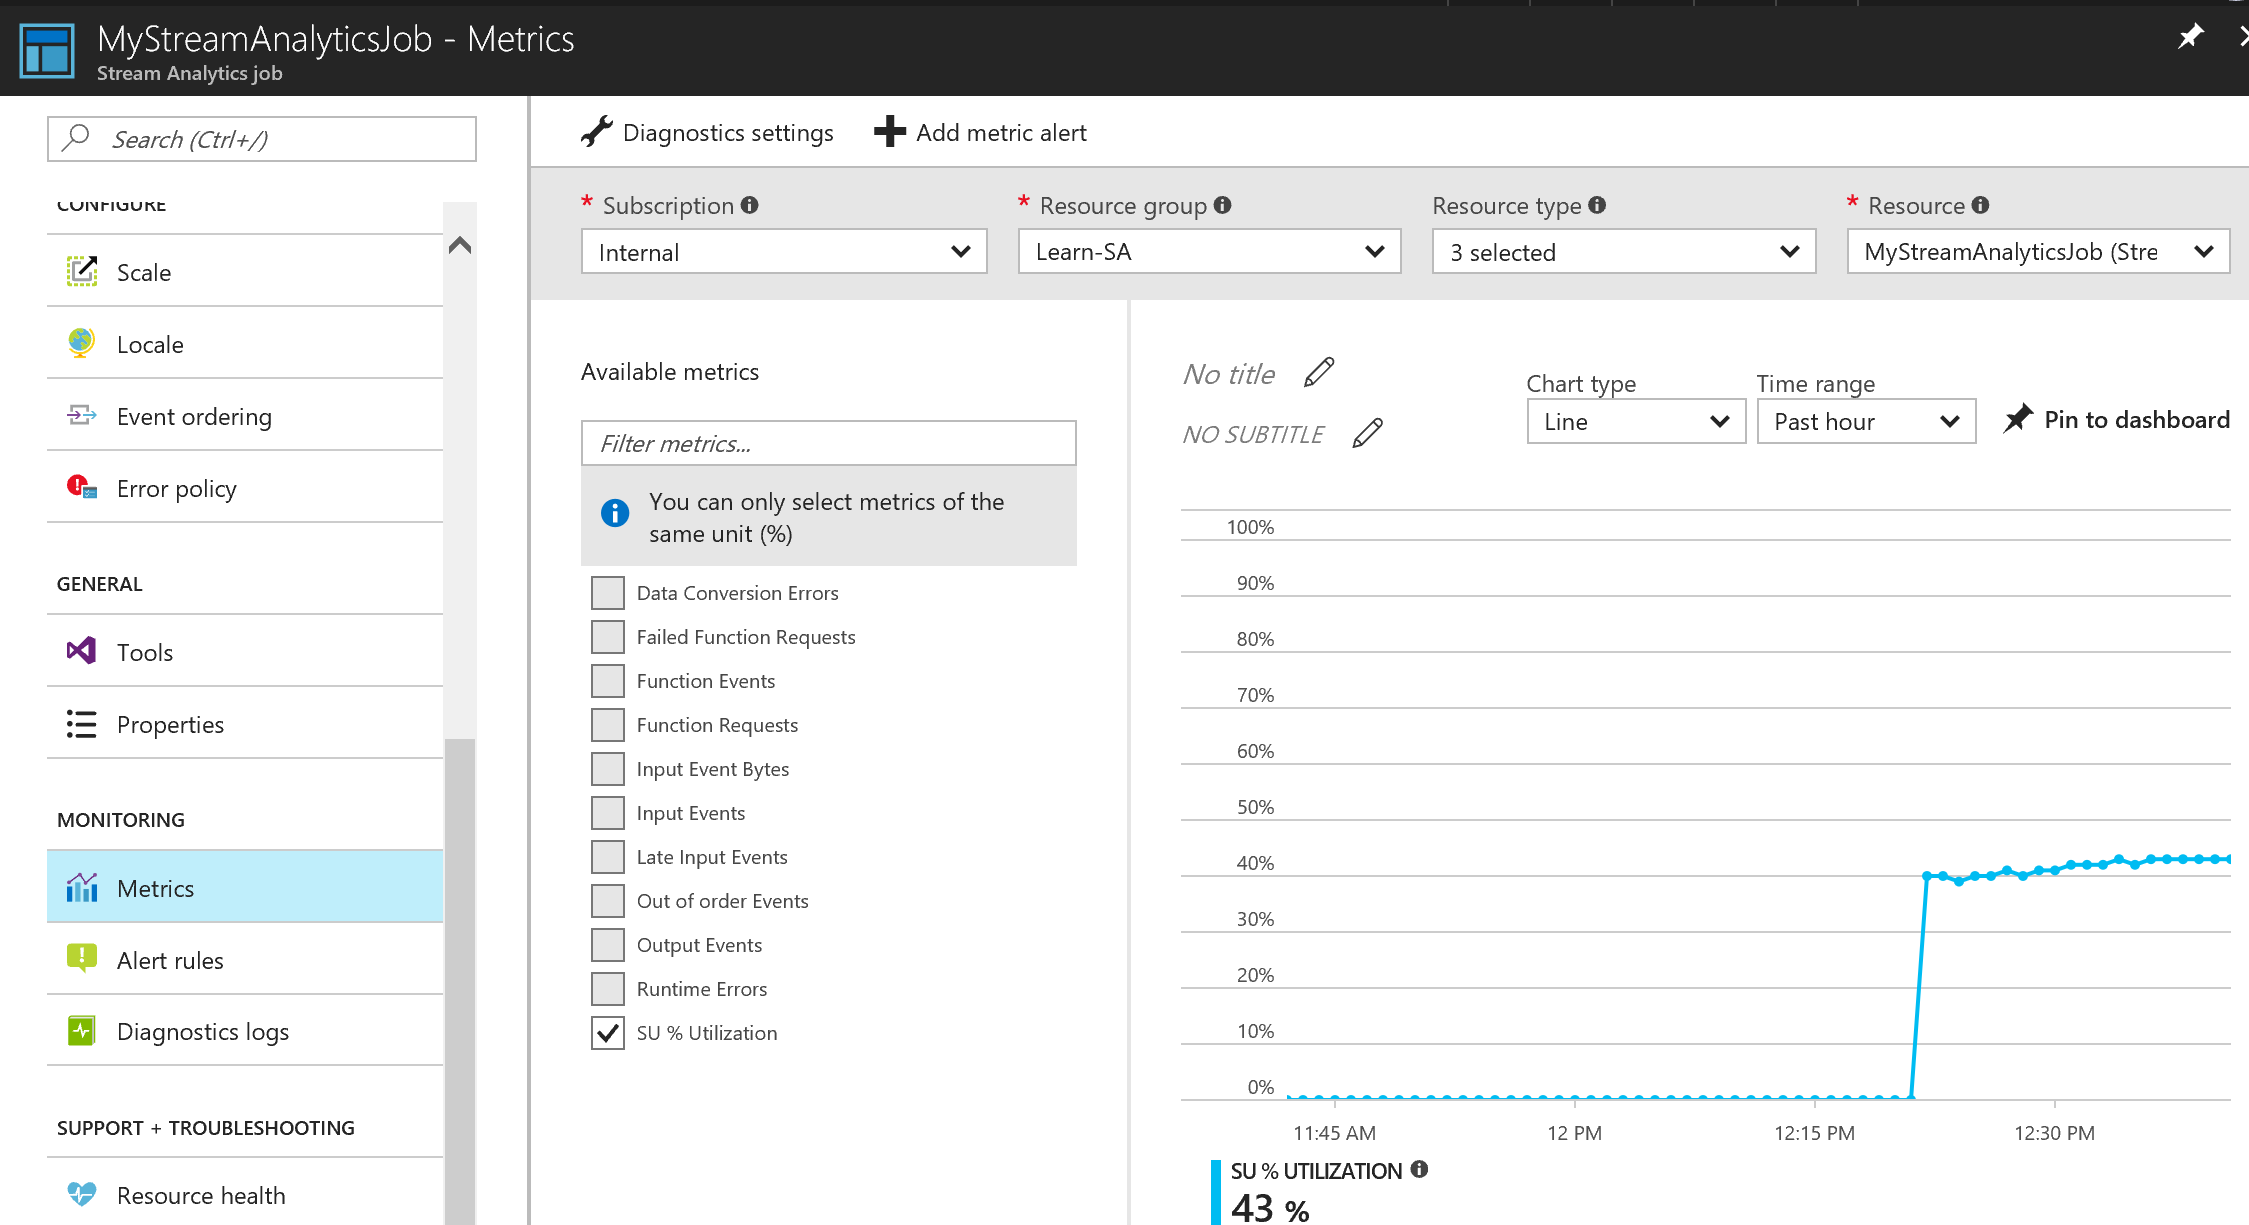
Task: Open the Time range dropdown set to Past hour
Action: [1866, 421]
